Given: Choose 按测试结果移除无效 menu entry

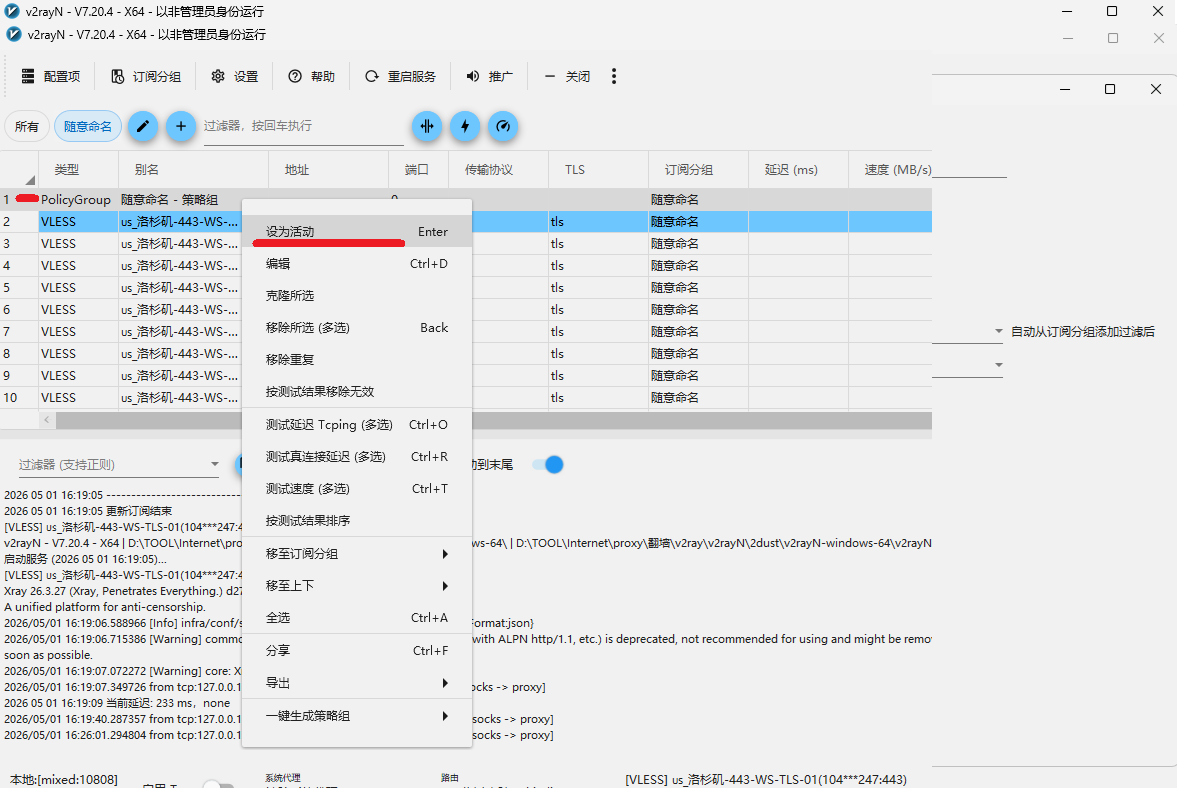Looking at the screenshot, I should [x=357, y=392].
